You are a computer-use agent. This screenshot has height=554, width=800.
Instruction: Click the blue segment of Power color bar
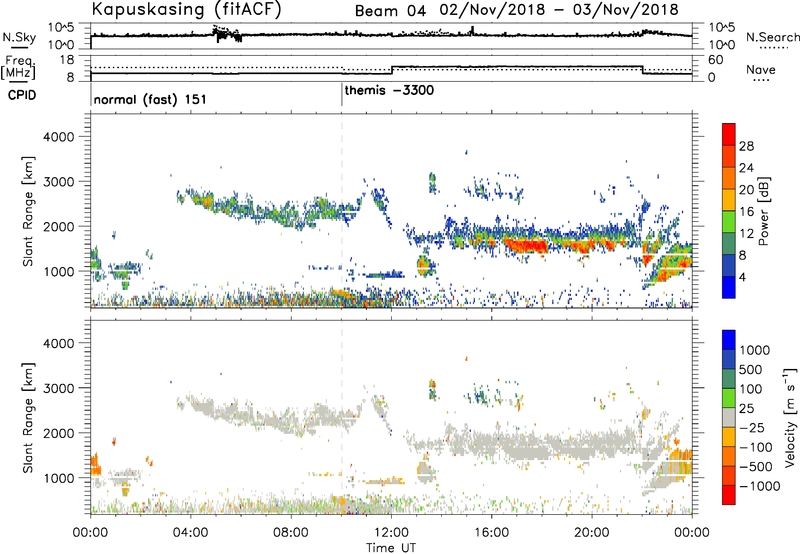(x=729, y=287)
